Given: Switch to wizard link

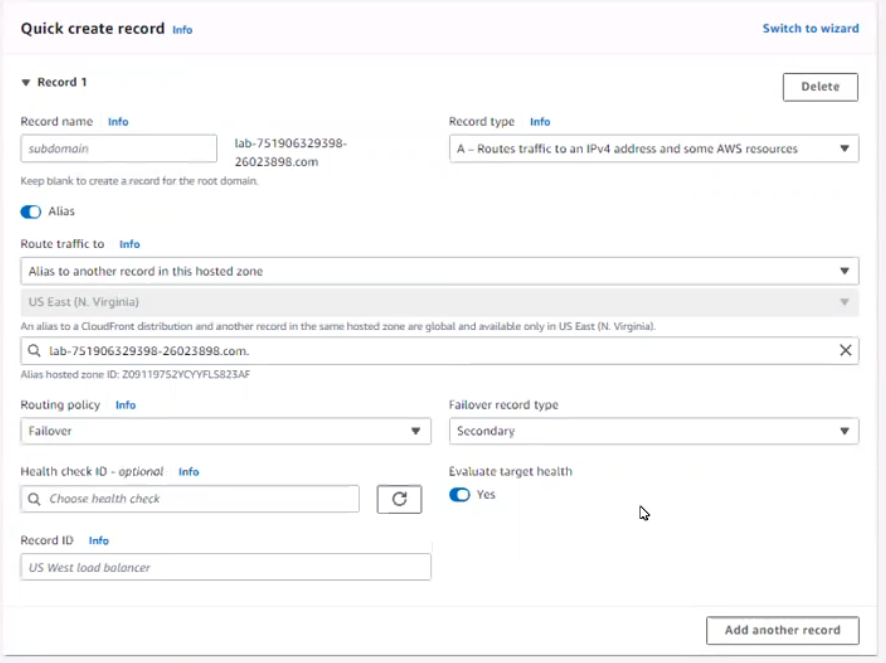Looking at the screenshot, I should tap(810, 28).
